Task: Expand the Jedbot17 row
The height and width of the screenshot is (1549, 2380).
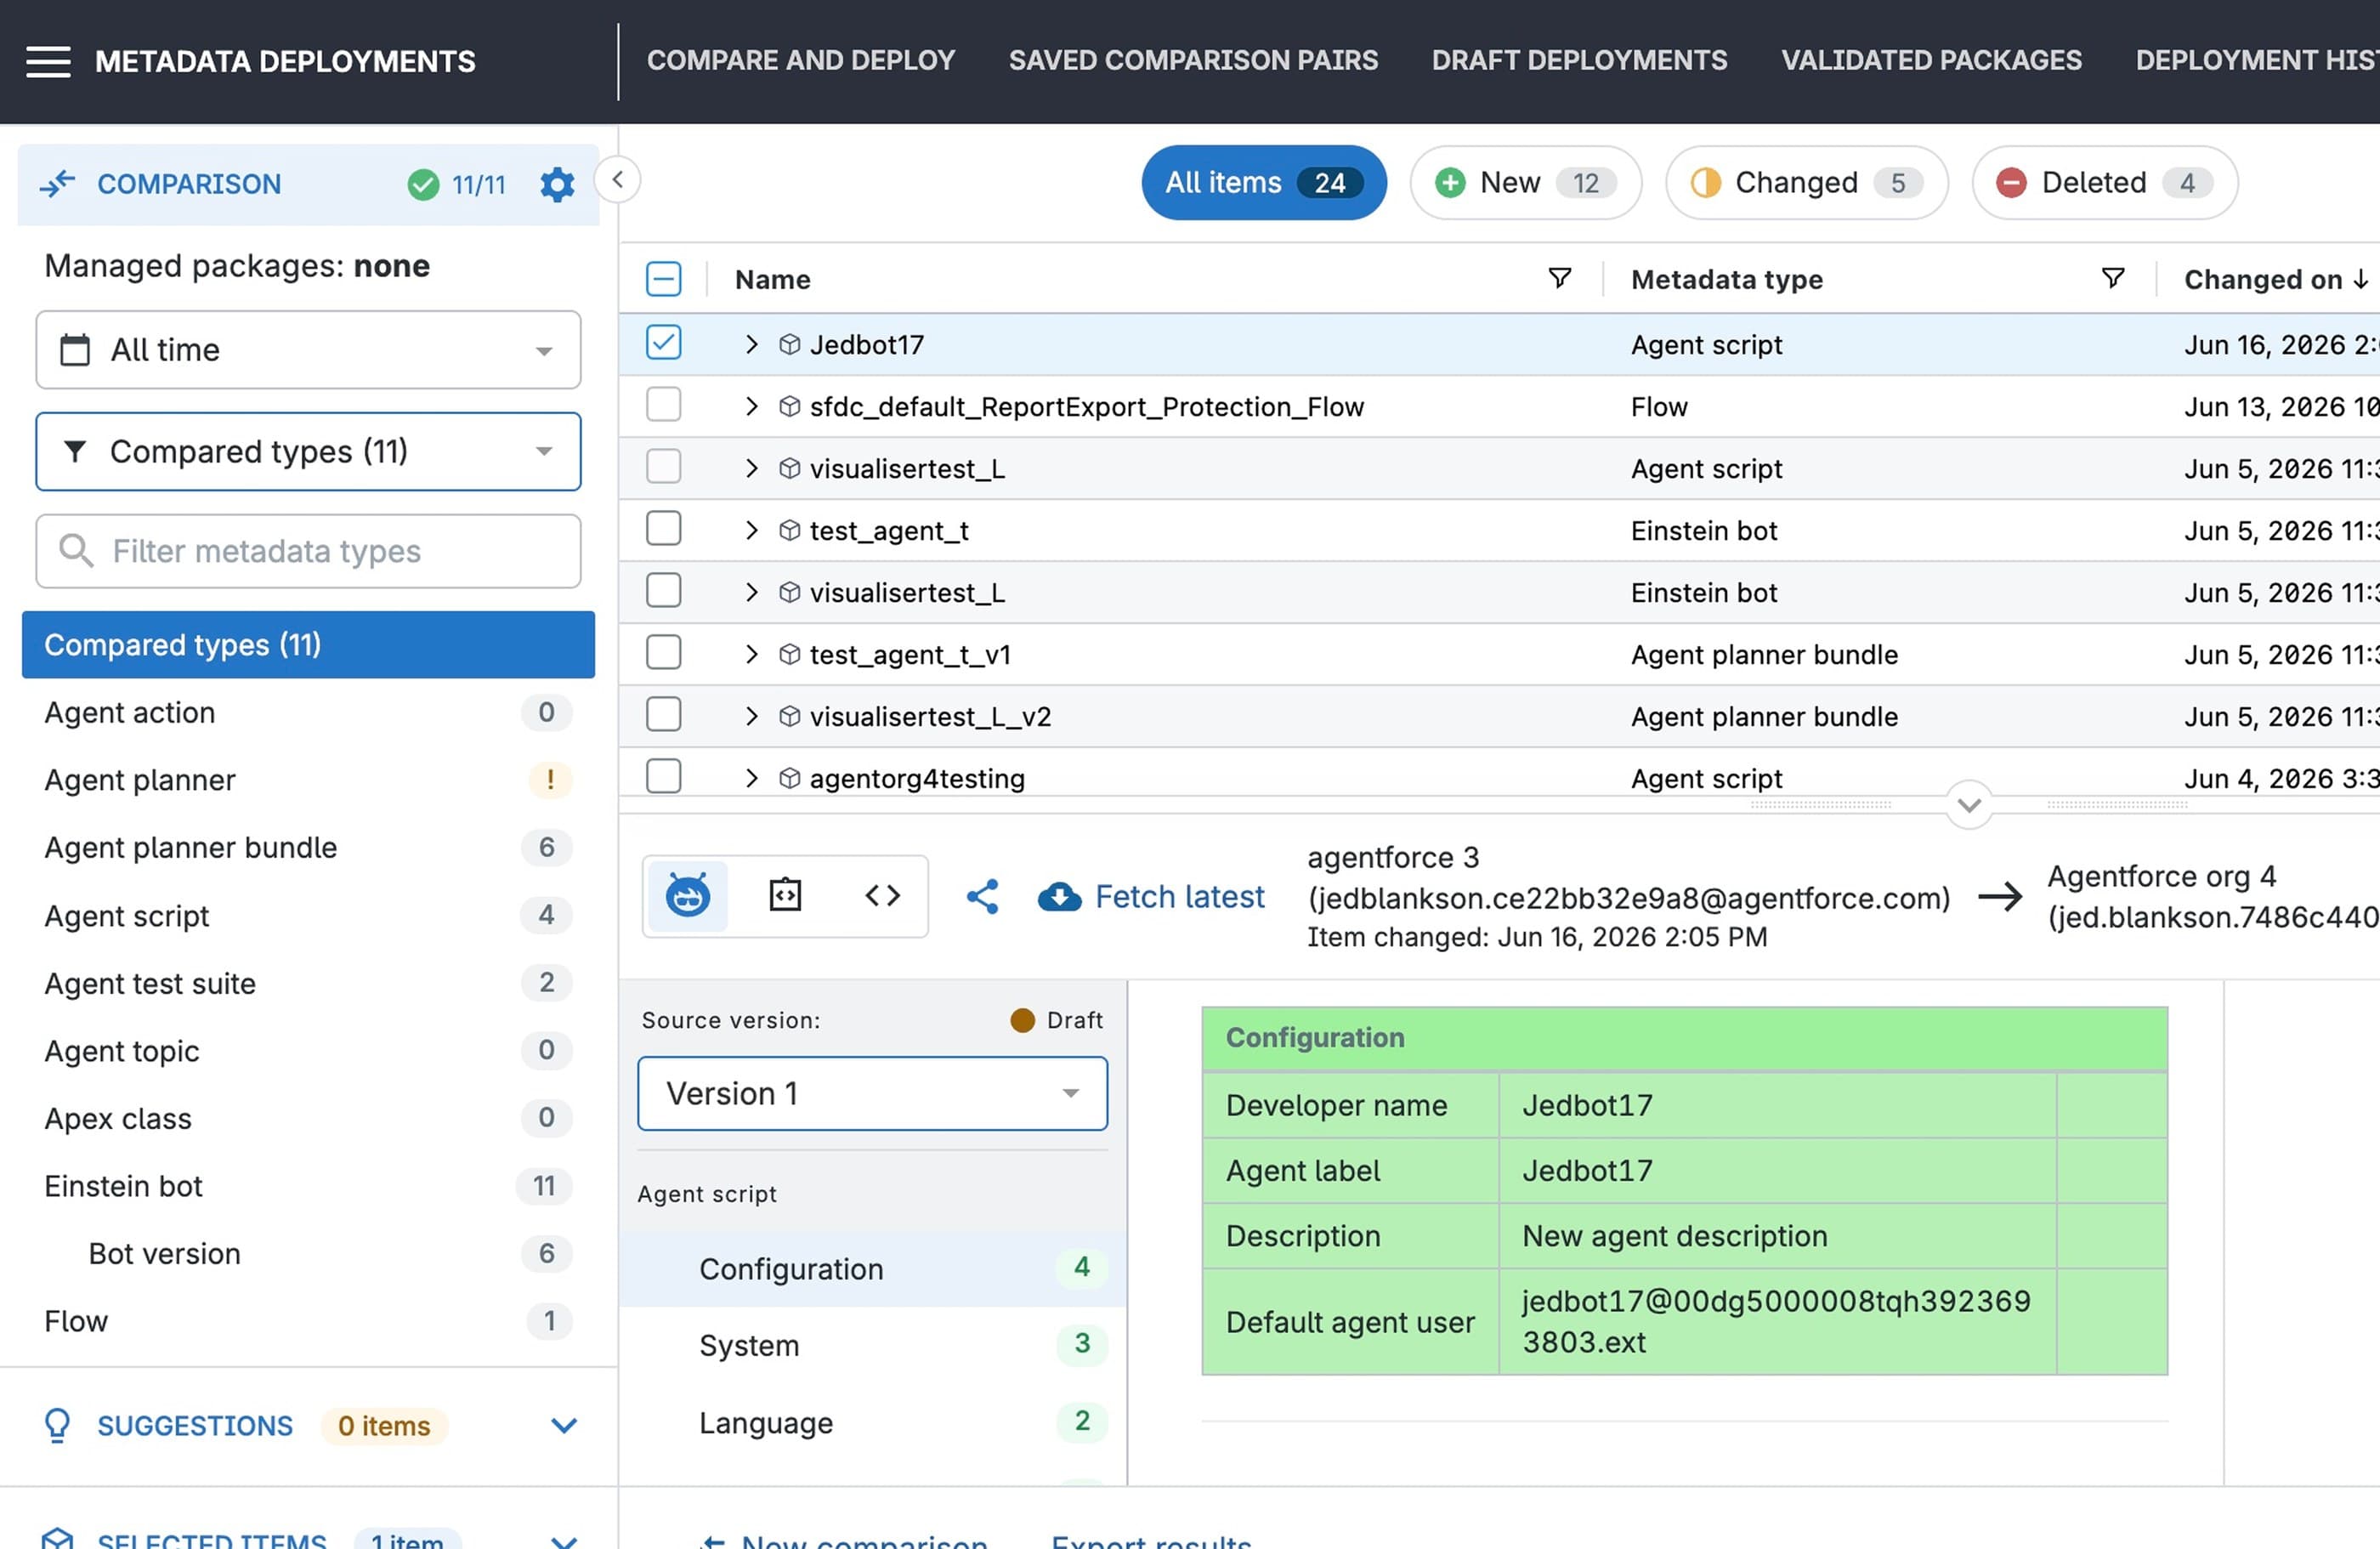Action: pos(751,345)
